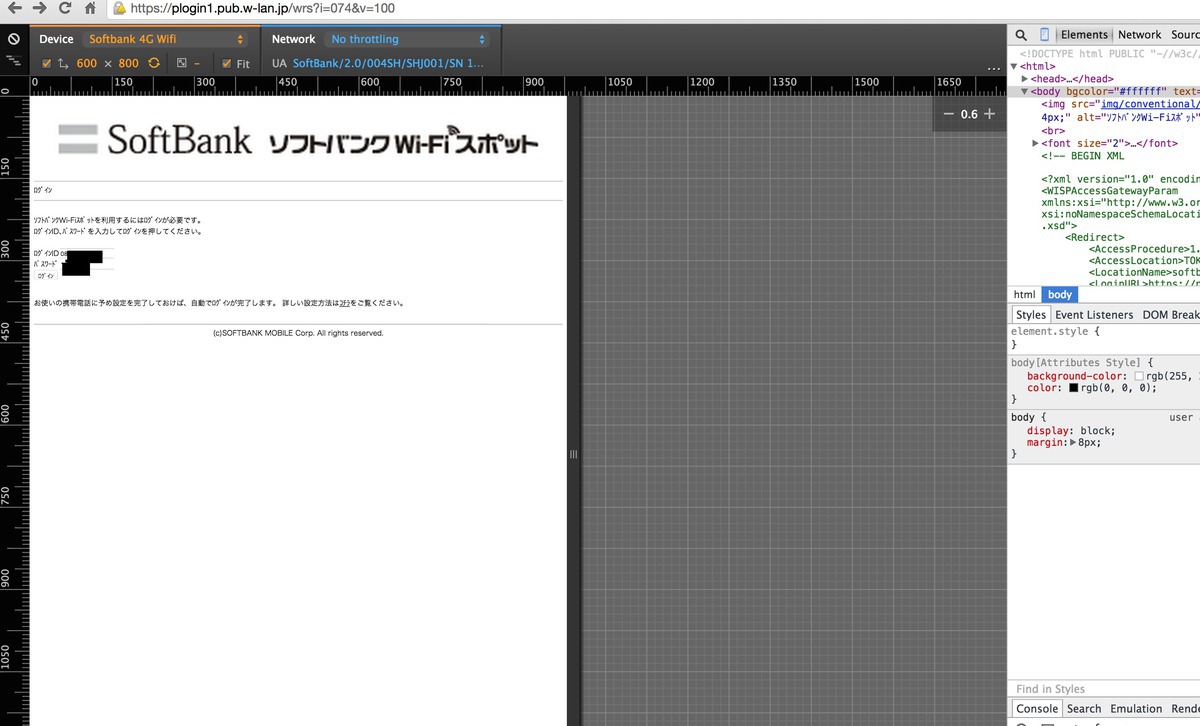Image resolution: width=1200 pixels, height=726 pixels.
Task: Click the Find in Styles field
Action: [1104, 689]
